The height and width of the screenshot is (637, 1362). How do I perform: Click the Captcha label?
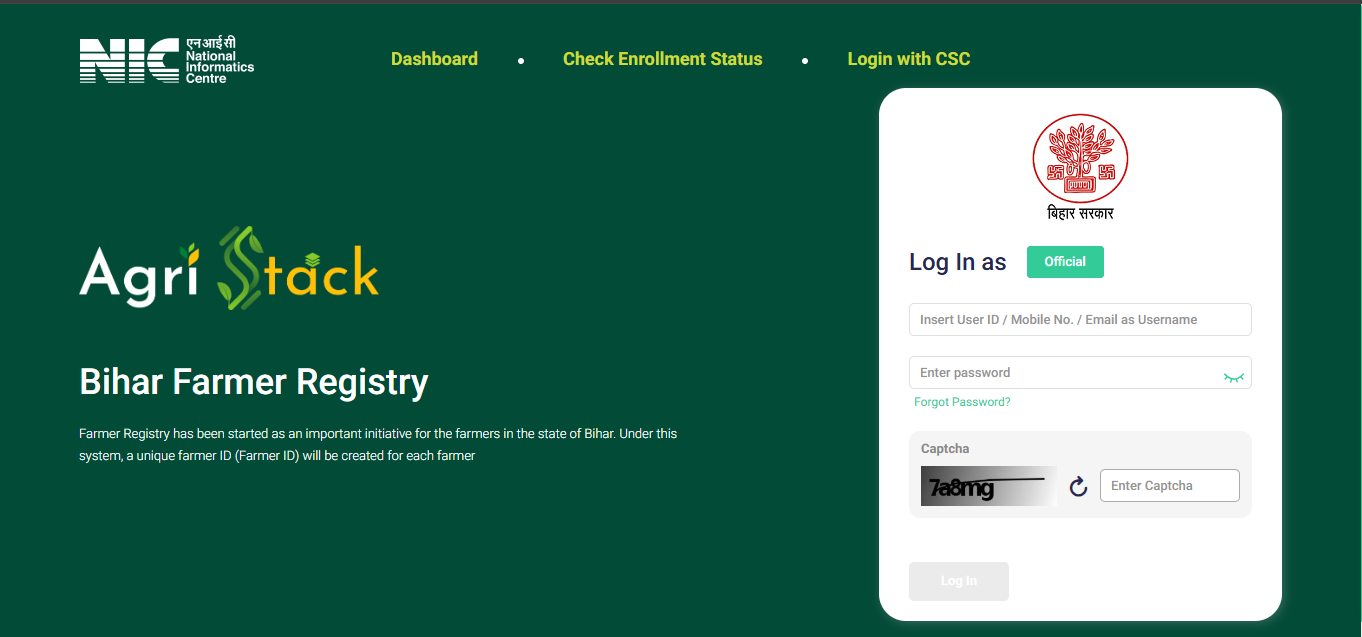click(x=945, y=449)
